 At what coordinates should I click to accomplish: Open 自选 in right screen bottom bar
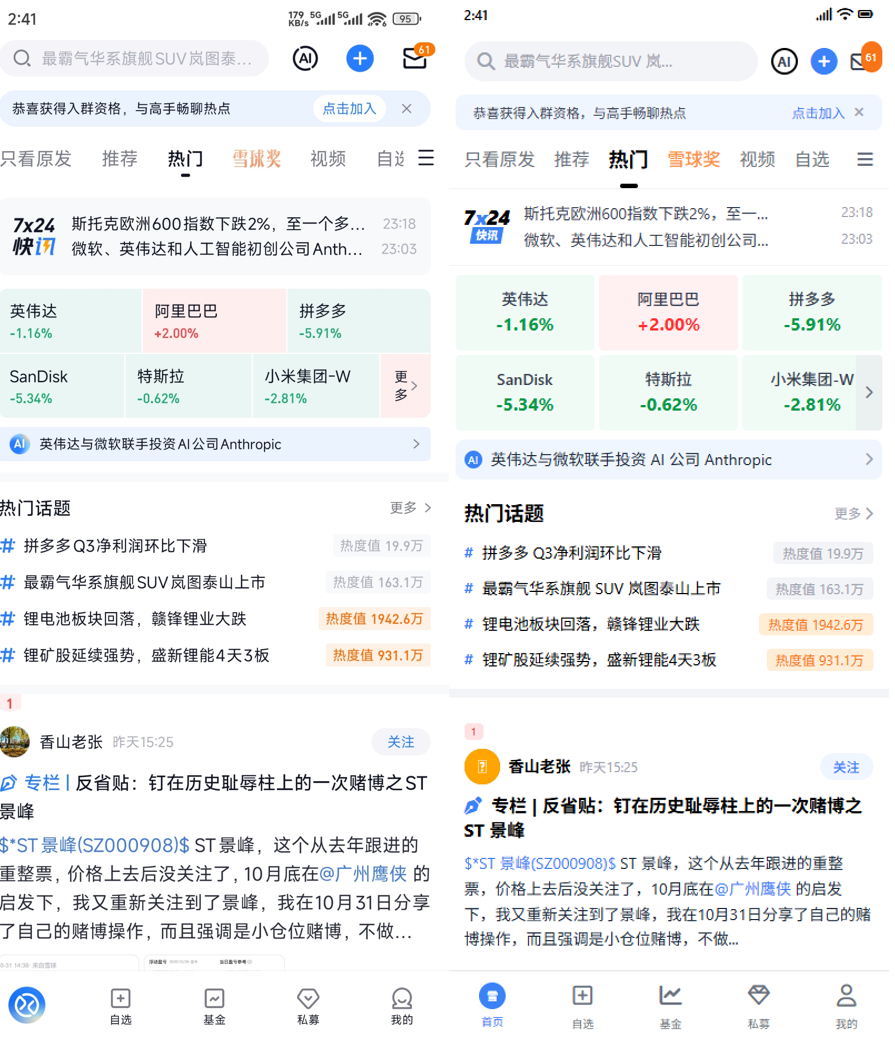pyautogui.click(x=583, y=1006)
